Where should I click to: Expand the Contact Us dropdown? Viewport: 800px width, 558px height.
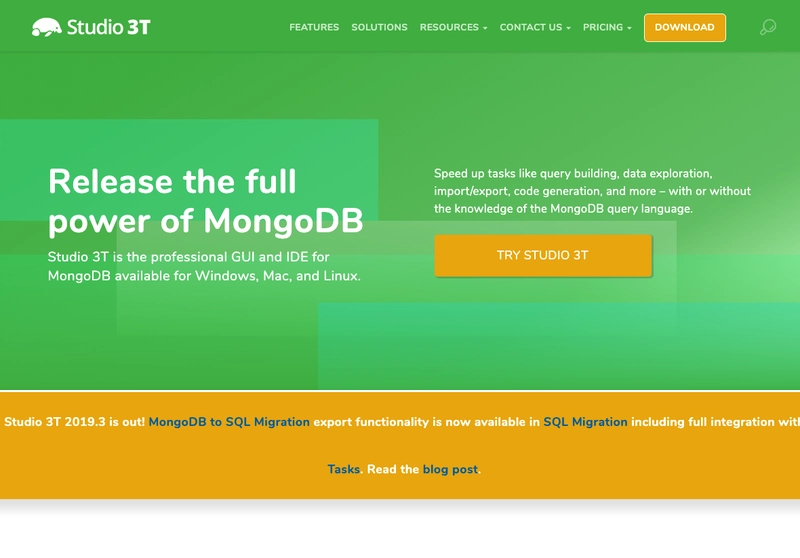(535, 28)
